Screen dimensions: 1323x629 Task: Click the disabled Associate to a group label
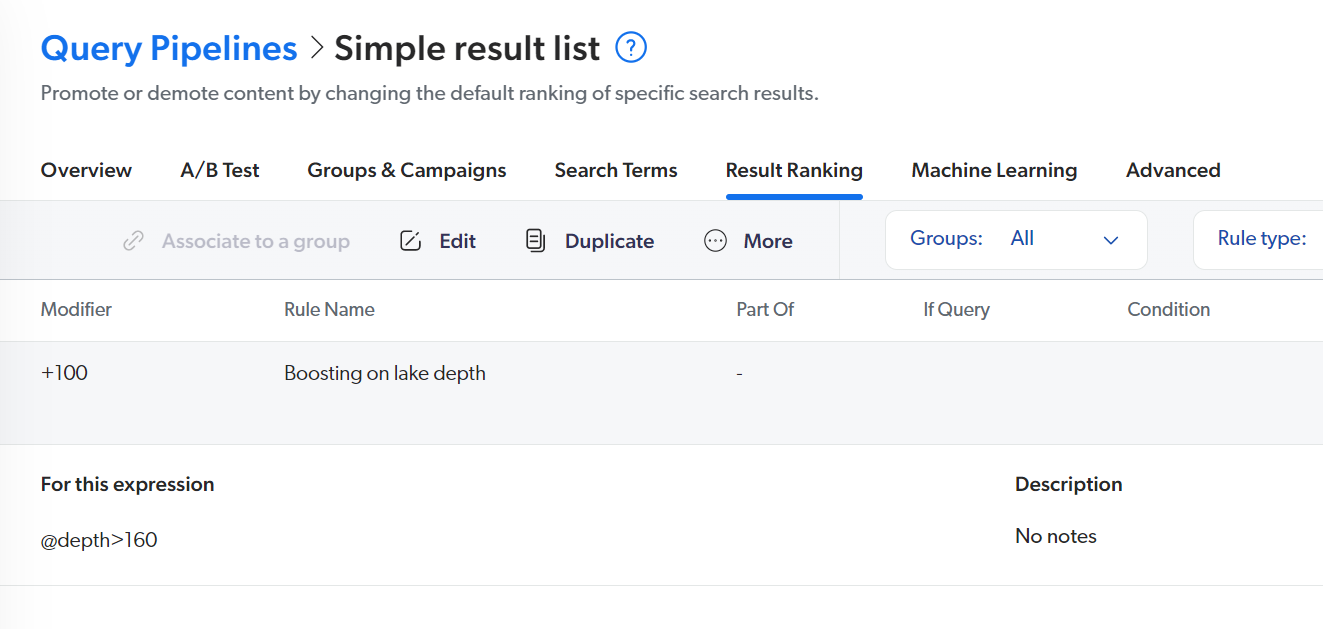(x=256, y=241)
